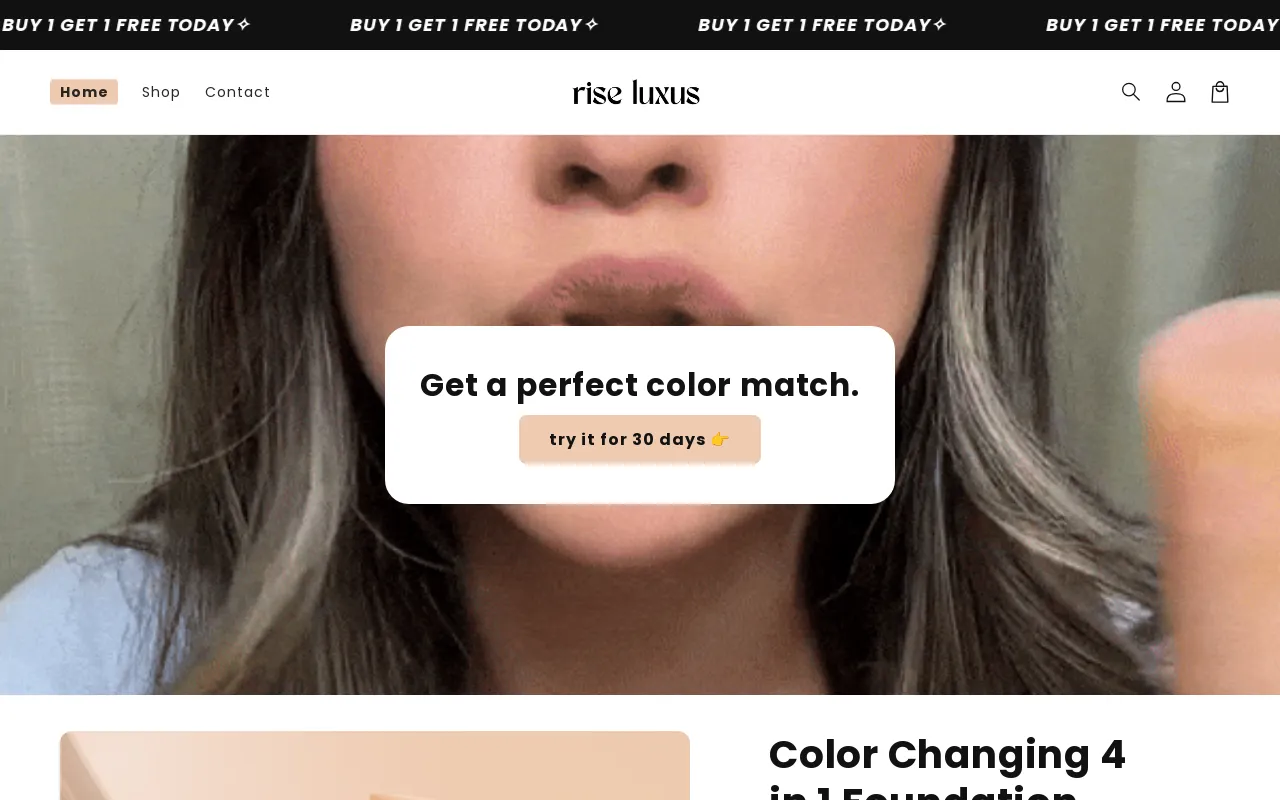Click the white rounded hero card's blank area
The height and width of the screenshot is (800, 1280).
640,483
